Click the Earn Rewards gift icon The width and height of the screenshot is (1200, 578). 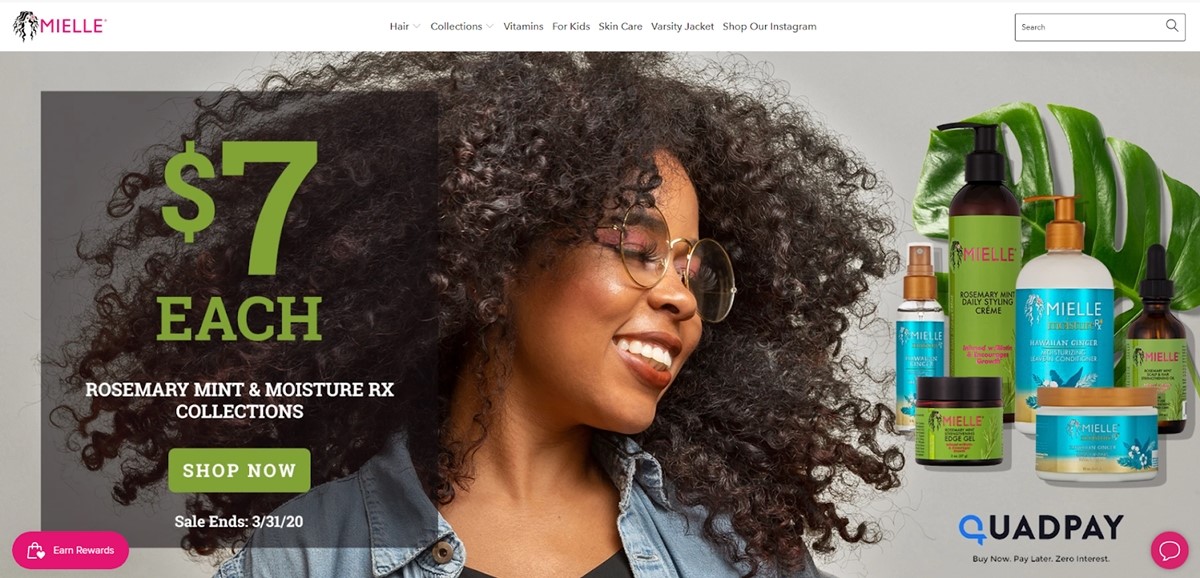[36, 550]
